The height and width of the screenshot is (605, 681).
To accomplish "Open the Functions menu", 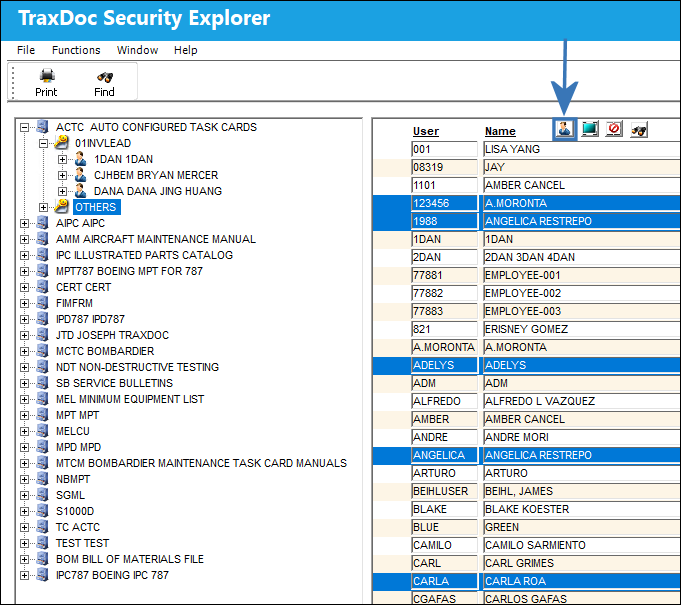I will 76,50.
